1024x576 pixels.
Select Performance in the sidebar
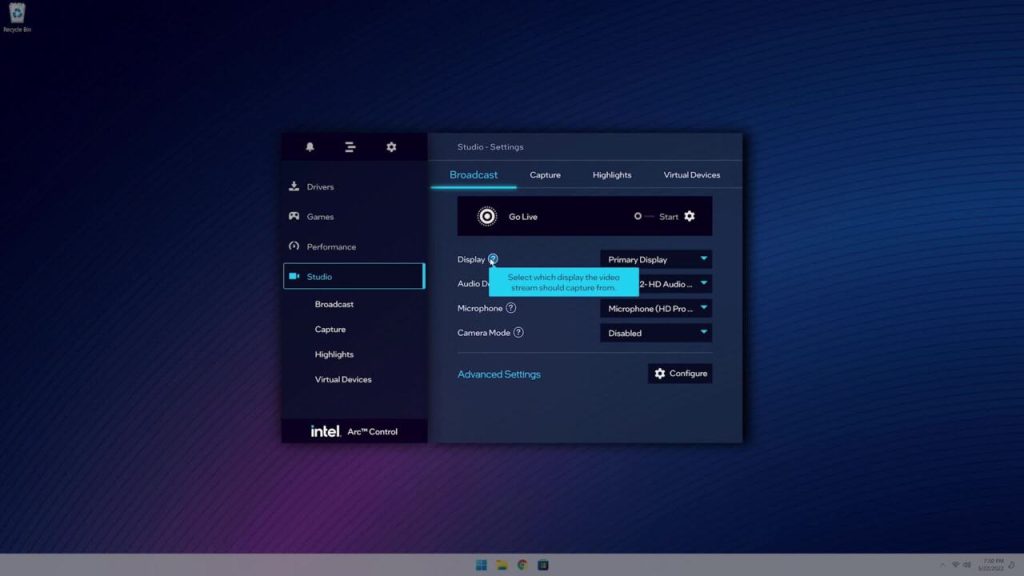tap(330, 247)
